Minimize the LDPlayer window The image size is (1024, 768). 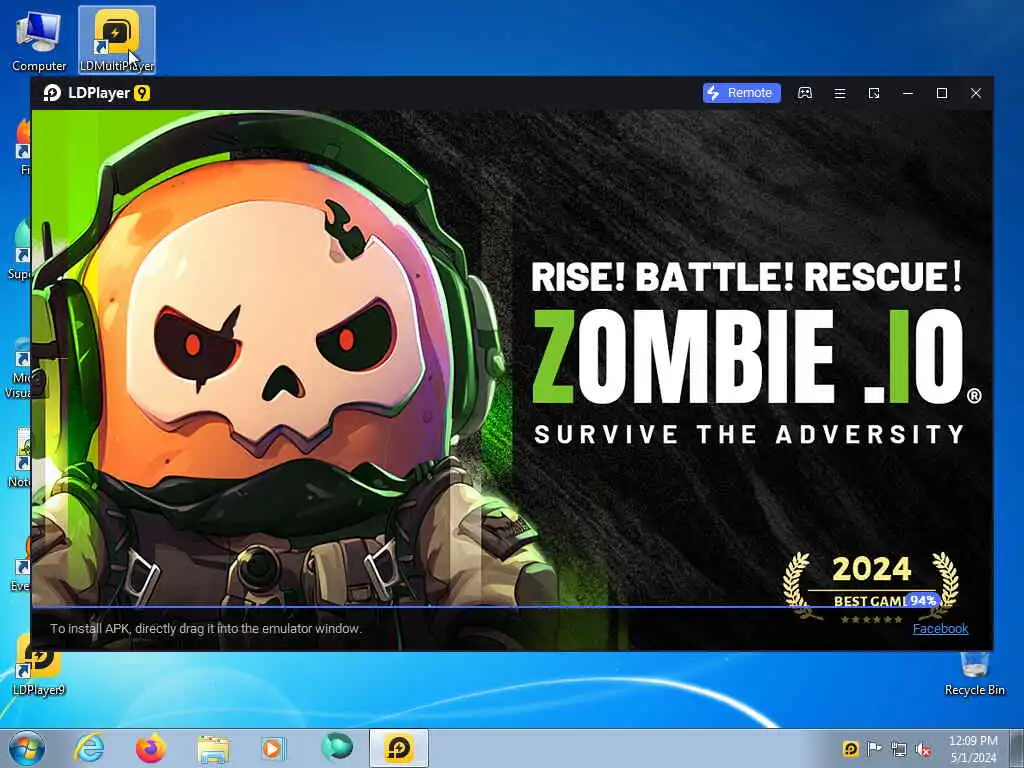click(x=908, y=93)
